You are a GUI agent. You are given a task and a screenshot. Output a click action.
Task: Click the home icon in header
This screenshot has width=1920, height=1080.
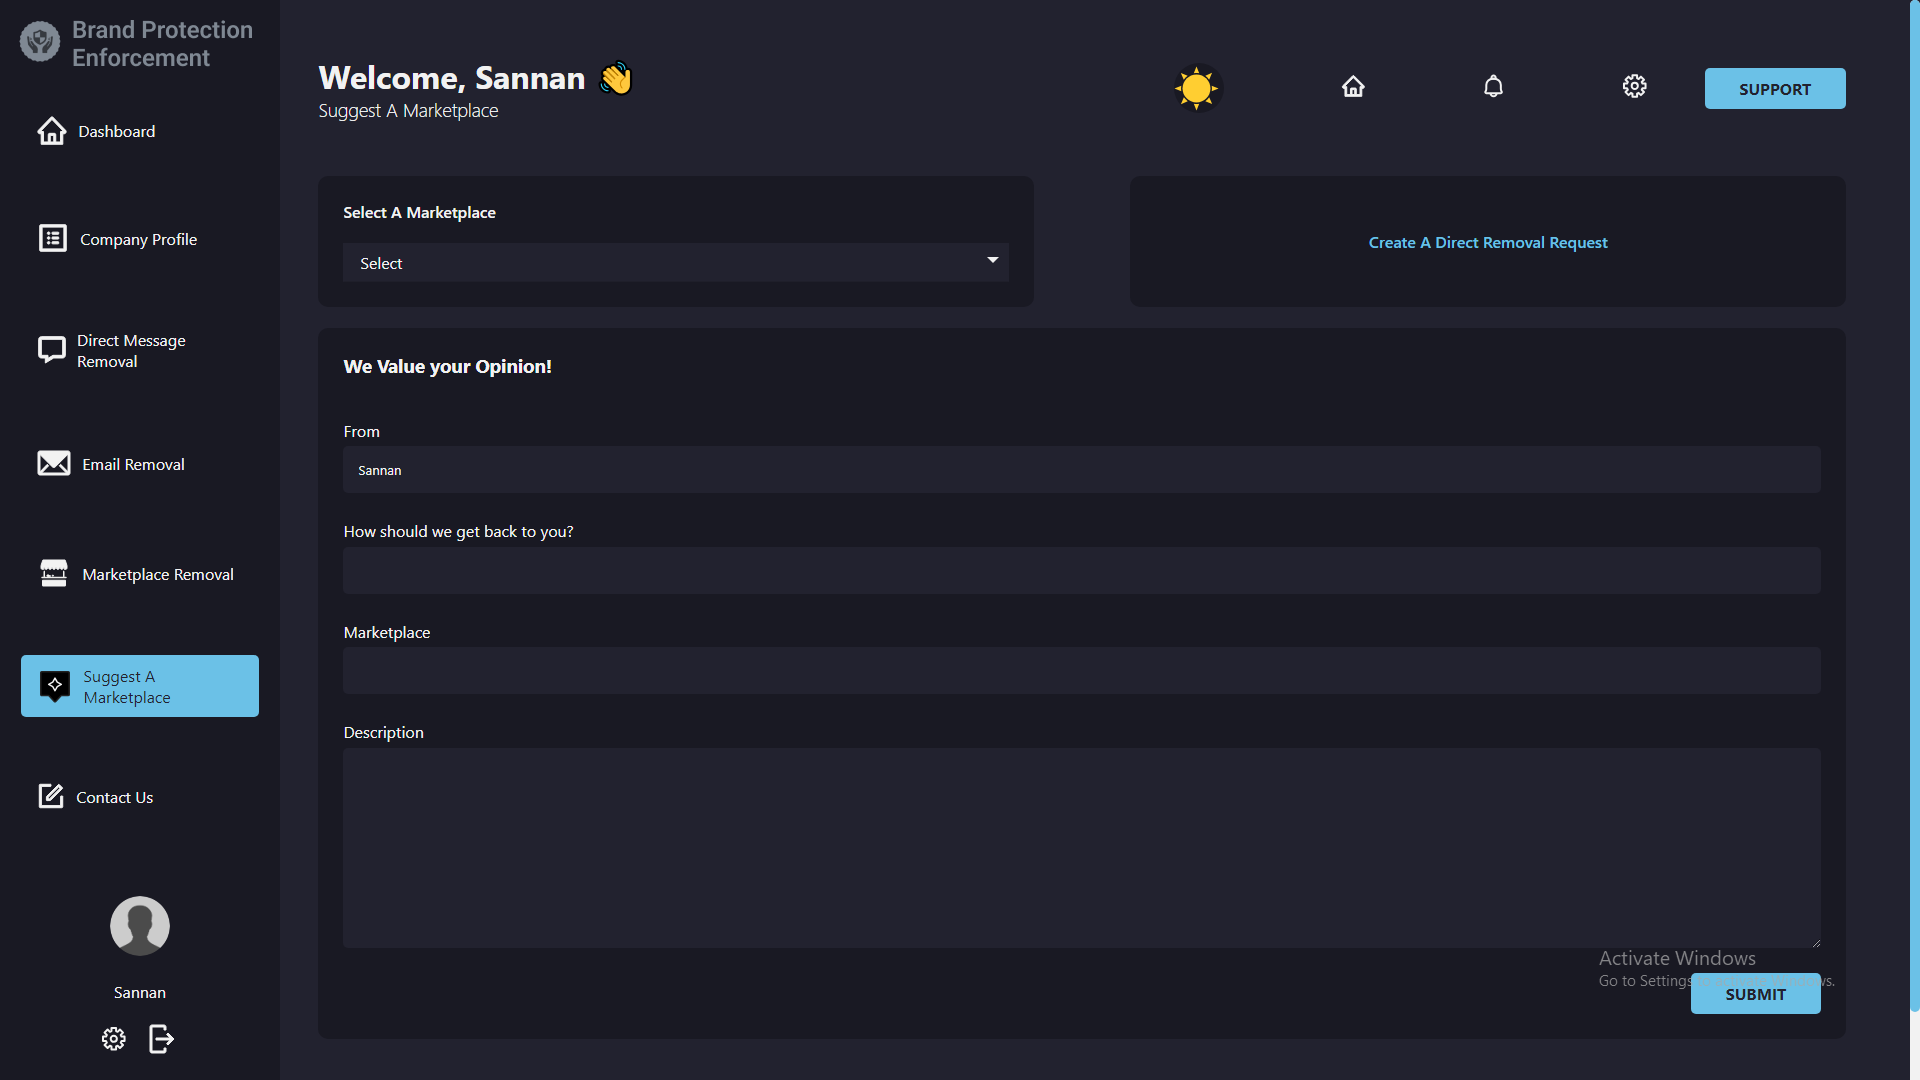click(x=1353, y=87)
